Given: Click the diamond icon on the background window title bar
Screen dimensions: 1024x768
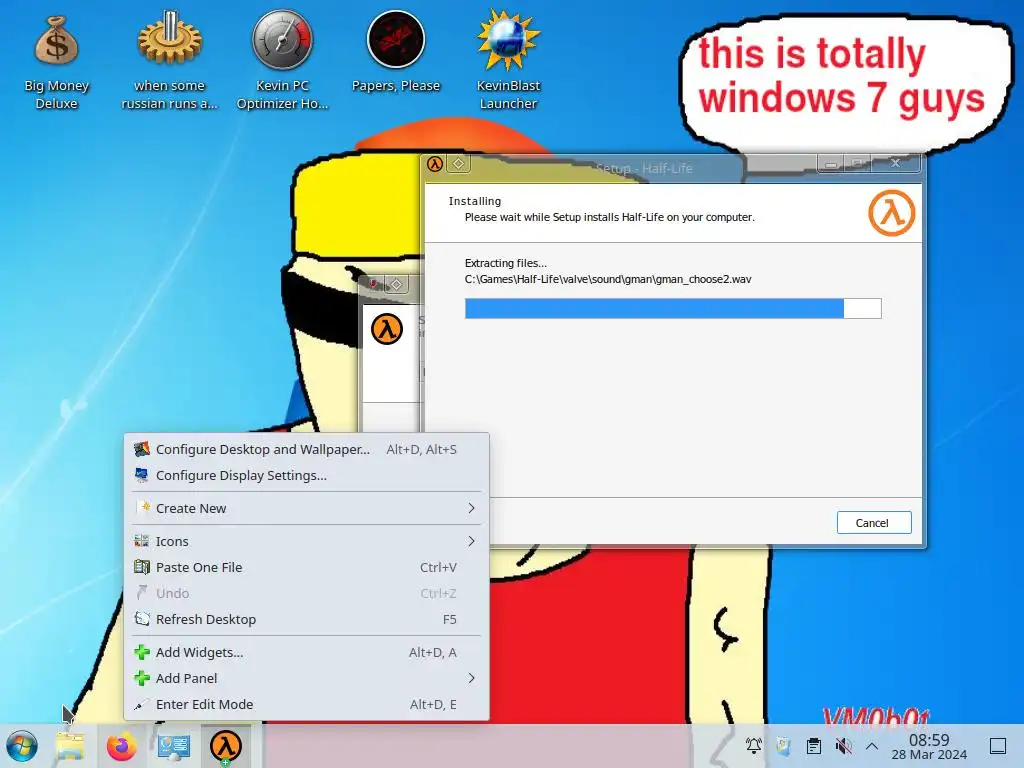Looking at the screenshot, I should point(396,284).
